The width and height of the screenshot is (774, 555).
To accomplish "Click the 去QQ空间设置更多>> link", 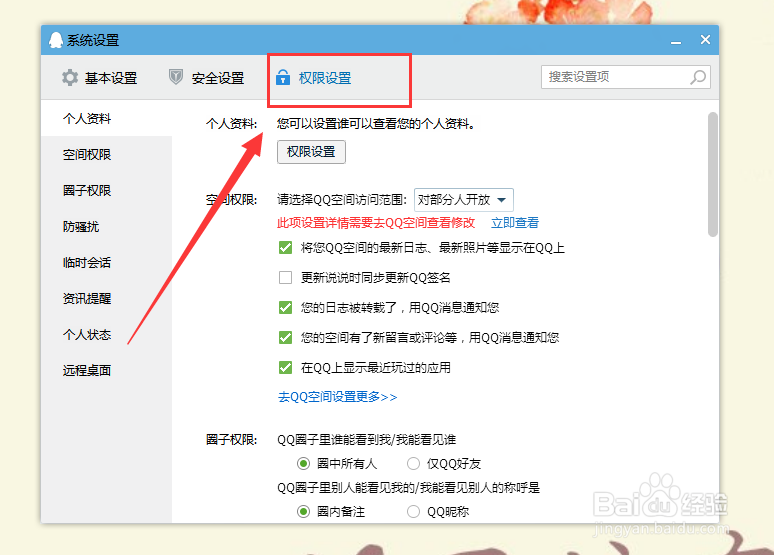I will [338, 397].
